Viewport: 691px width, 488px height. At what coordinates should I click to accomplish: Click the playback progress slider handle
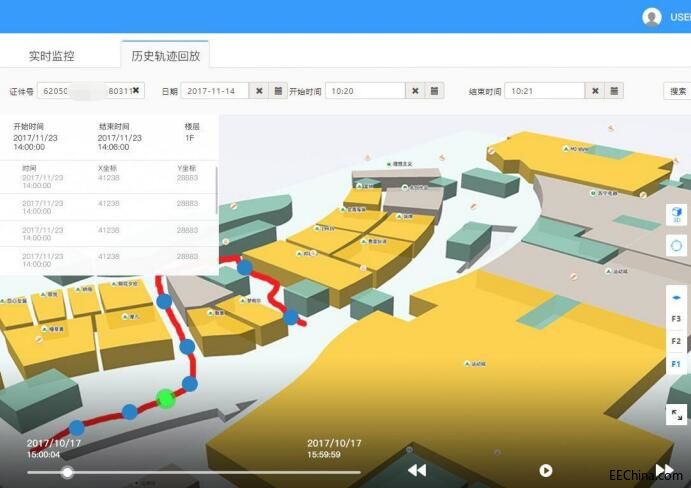(x=67, y=472)
